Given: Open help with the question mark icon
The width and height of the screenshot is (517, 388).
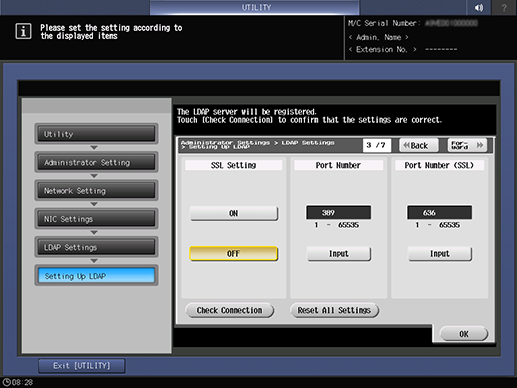Looking at the screenshot, I should pyautogui.click(x=504, y=7).
